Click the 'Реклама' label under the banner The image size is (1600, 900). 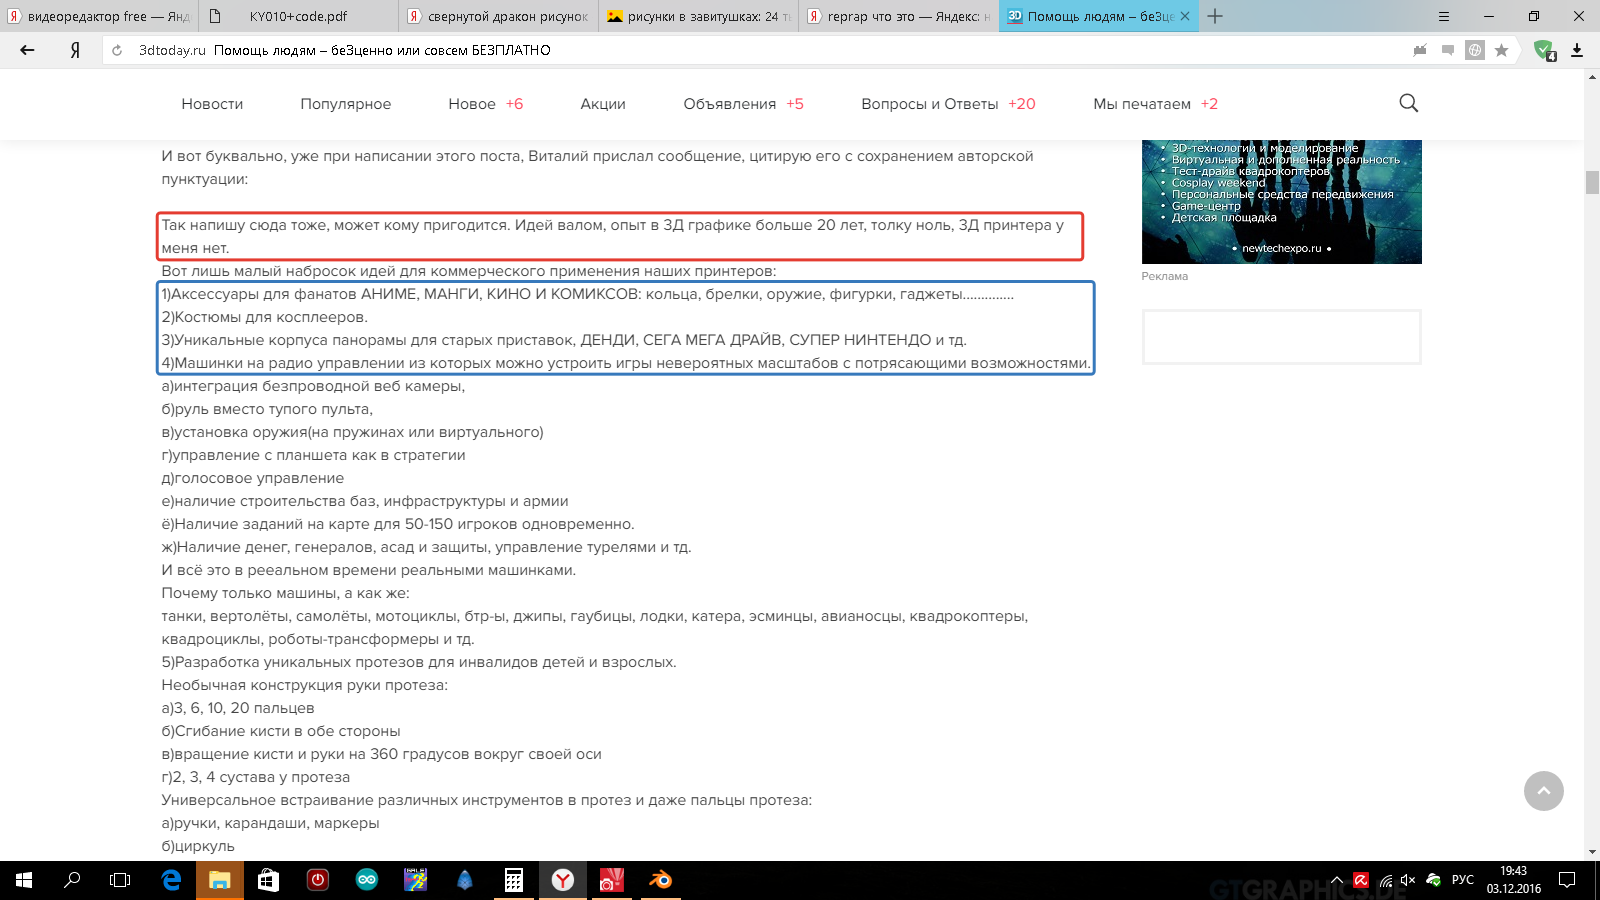tap(1165, 276)
